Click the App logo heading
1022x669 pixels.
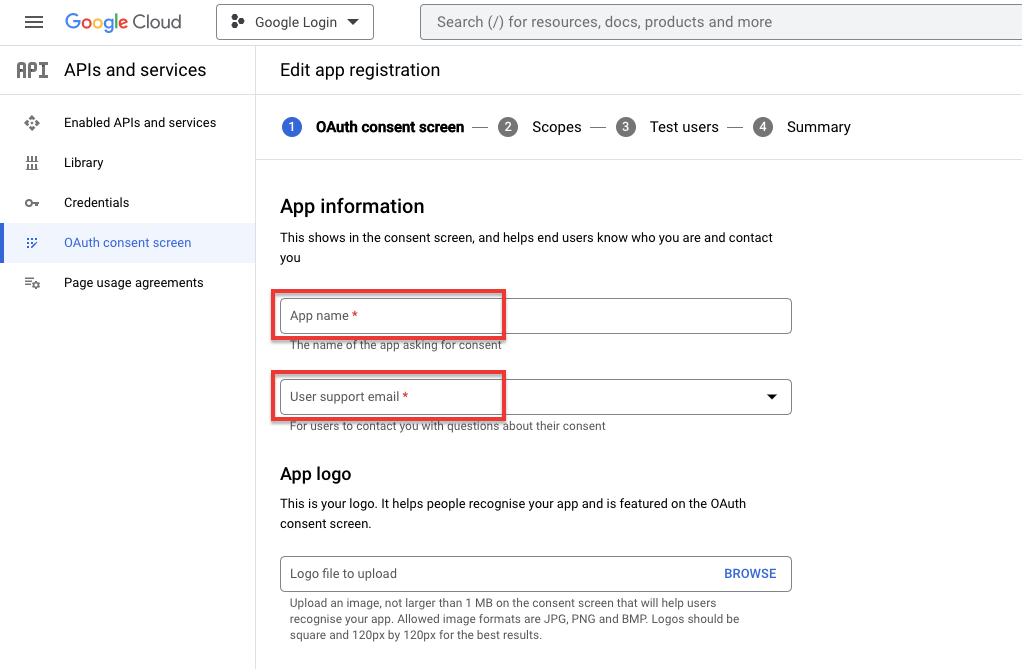(315, 474)
